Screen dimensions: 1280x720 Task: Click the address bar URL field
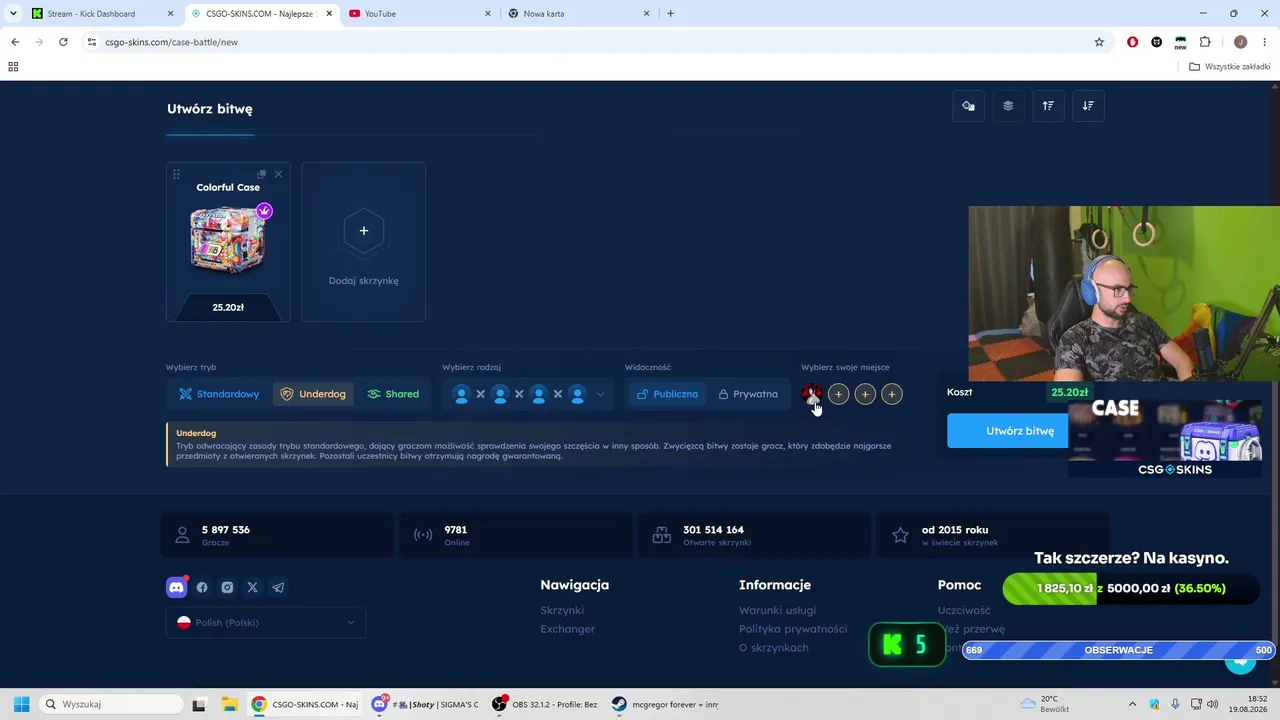tap(595, 42)
